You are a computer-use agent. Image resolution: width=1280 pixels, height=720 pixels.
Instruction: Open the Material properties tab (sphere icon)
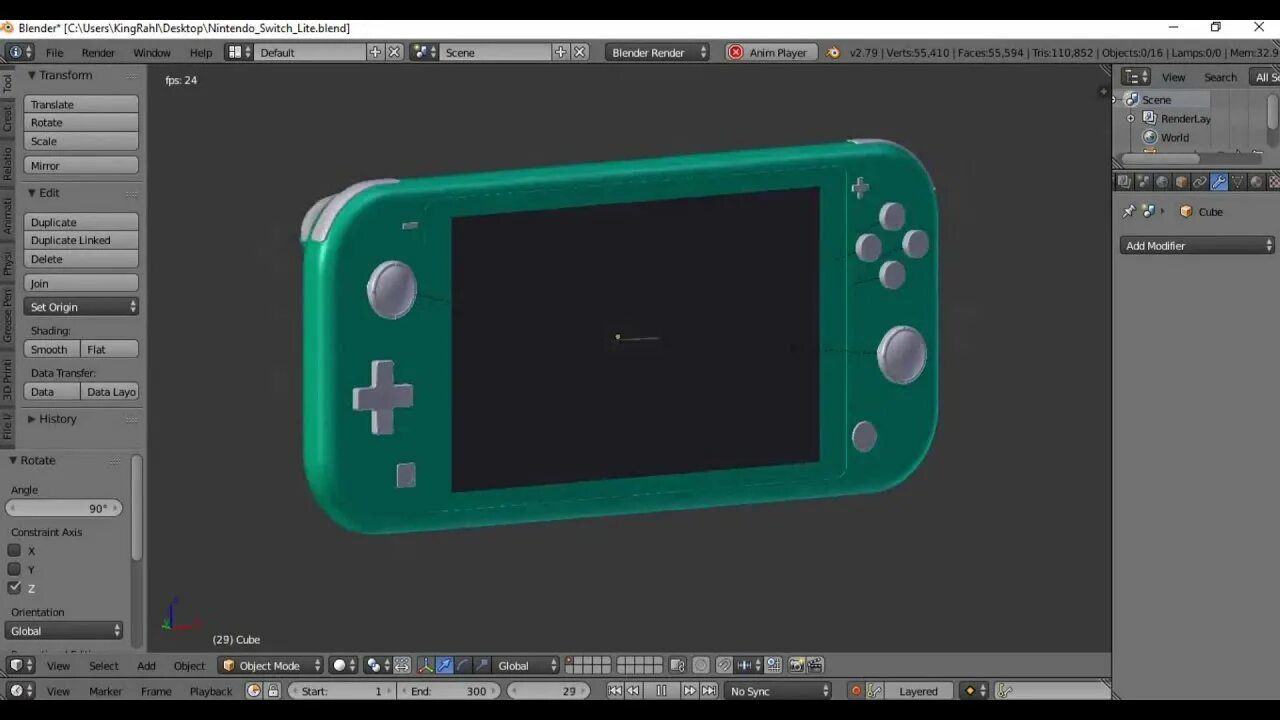click(1257, 182)
